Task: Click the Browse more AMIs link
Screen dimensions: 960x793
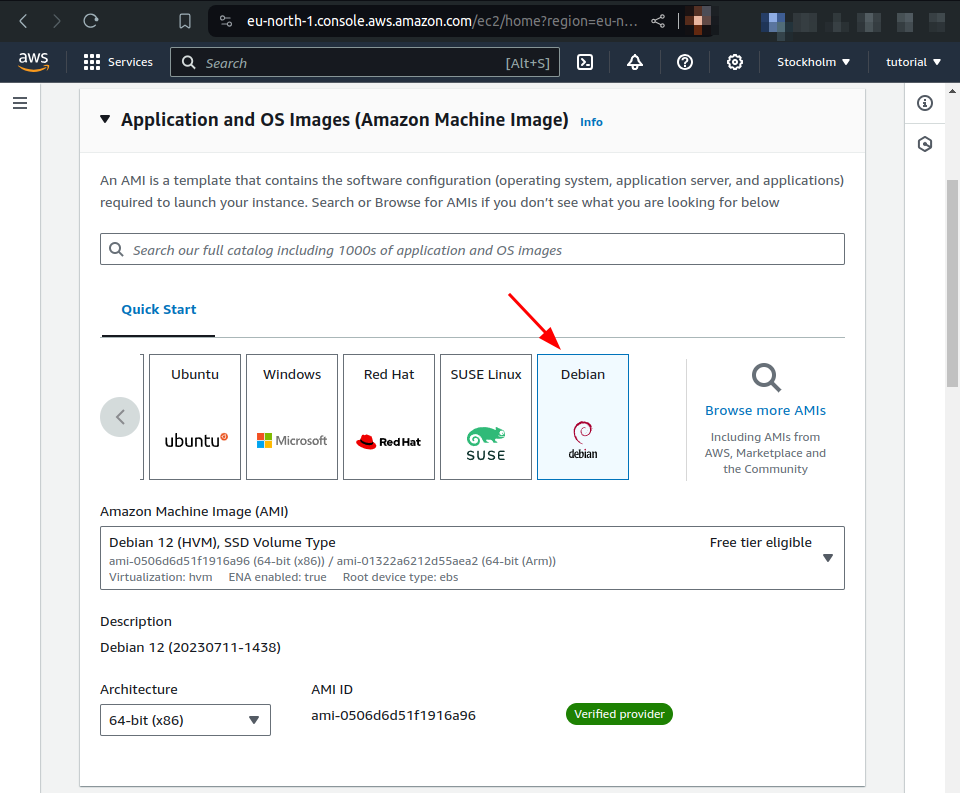Action: (x=765, y=410)
